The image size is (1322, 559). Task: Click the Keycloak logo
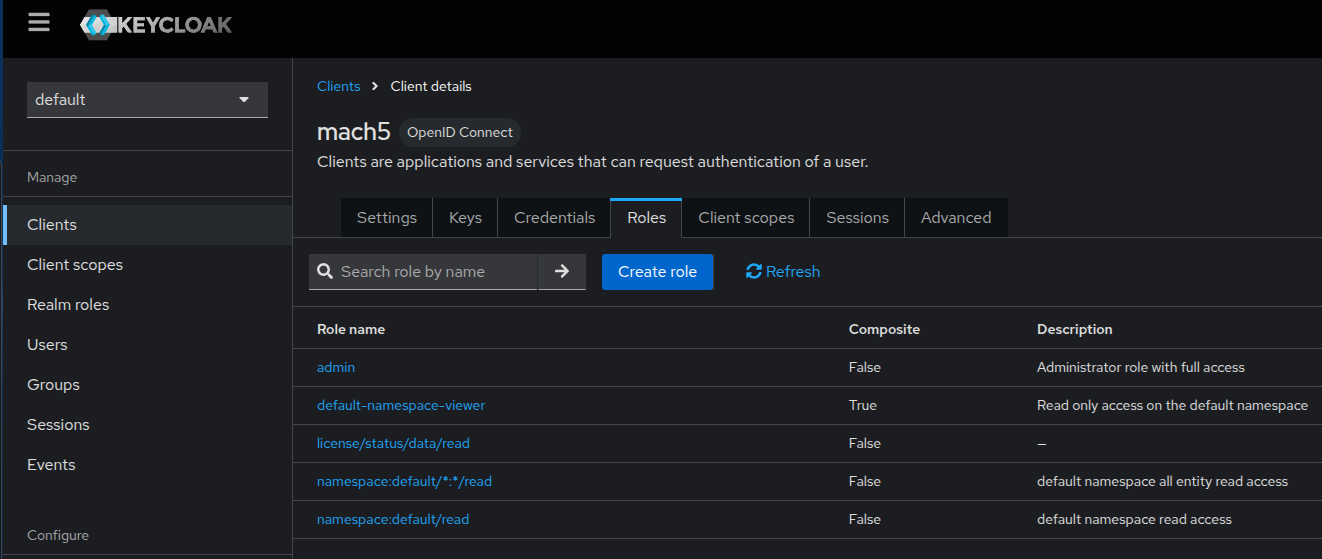click(156, 25)
